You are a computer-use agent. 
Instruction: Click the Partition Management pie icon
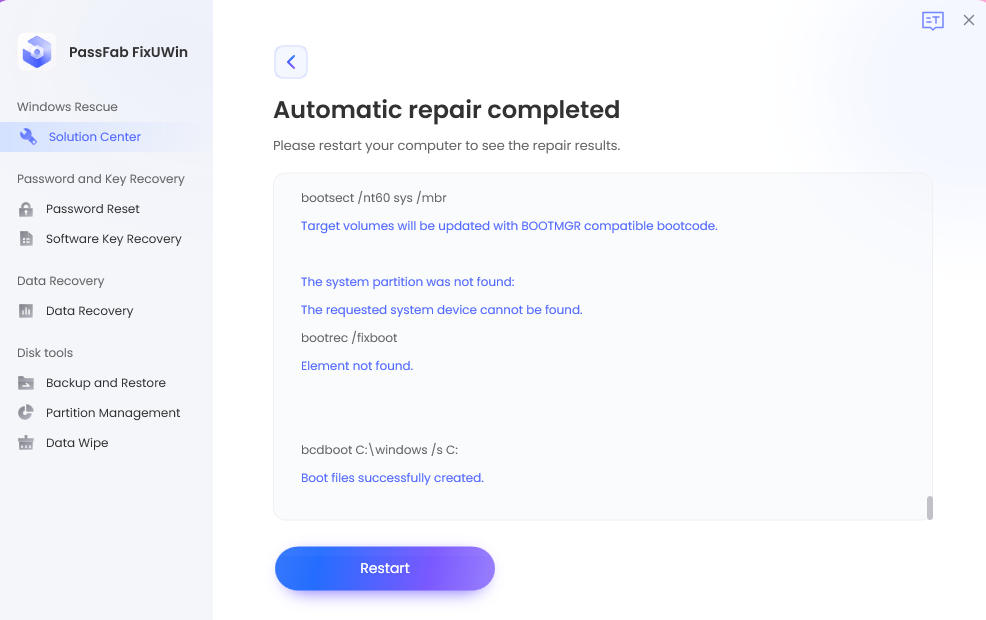pyautogui.click(x=26, y=413)
